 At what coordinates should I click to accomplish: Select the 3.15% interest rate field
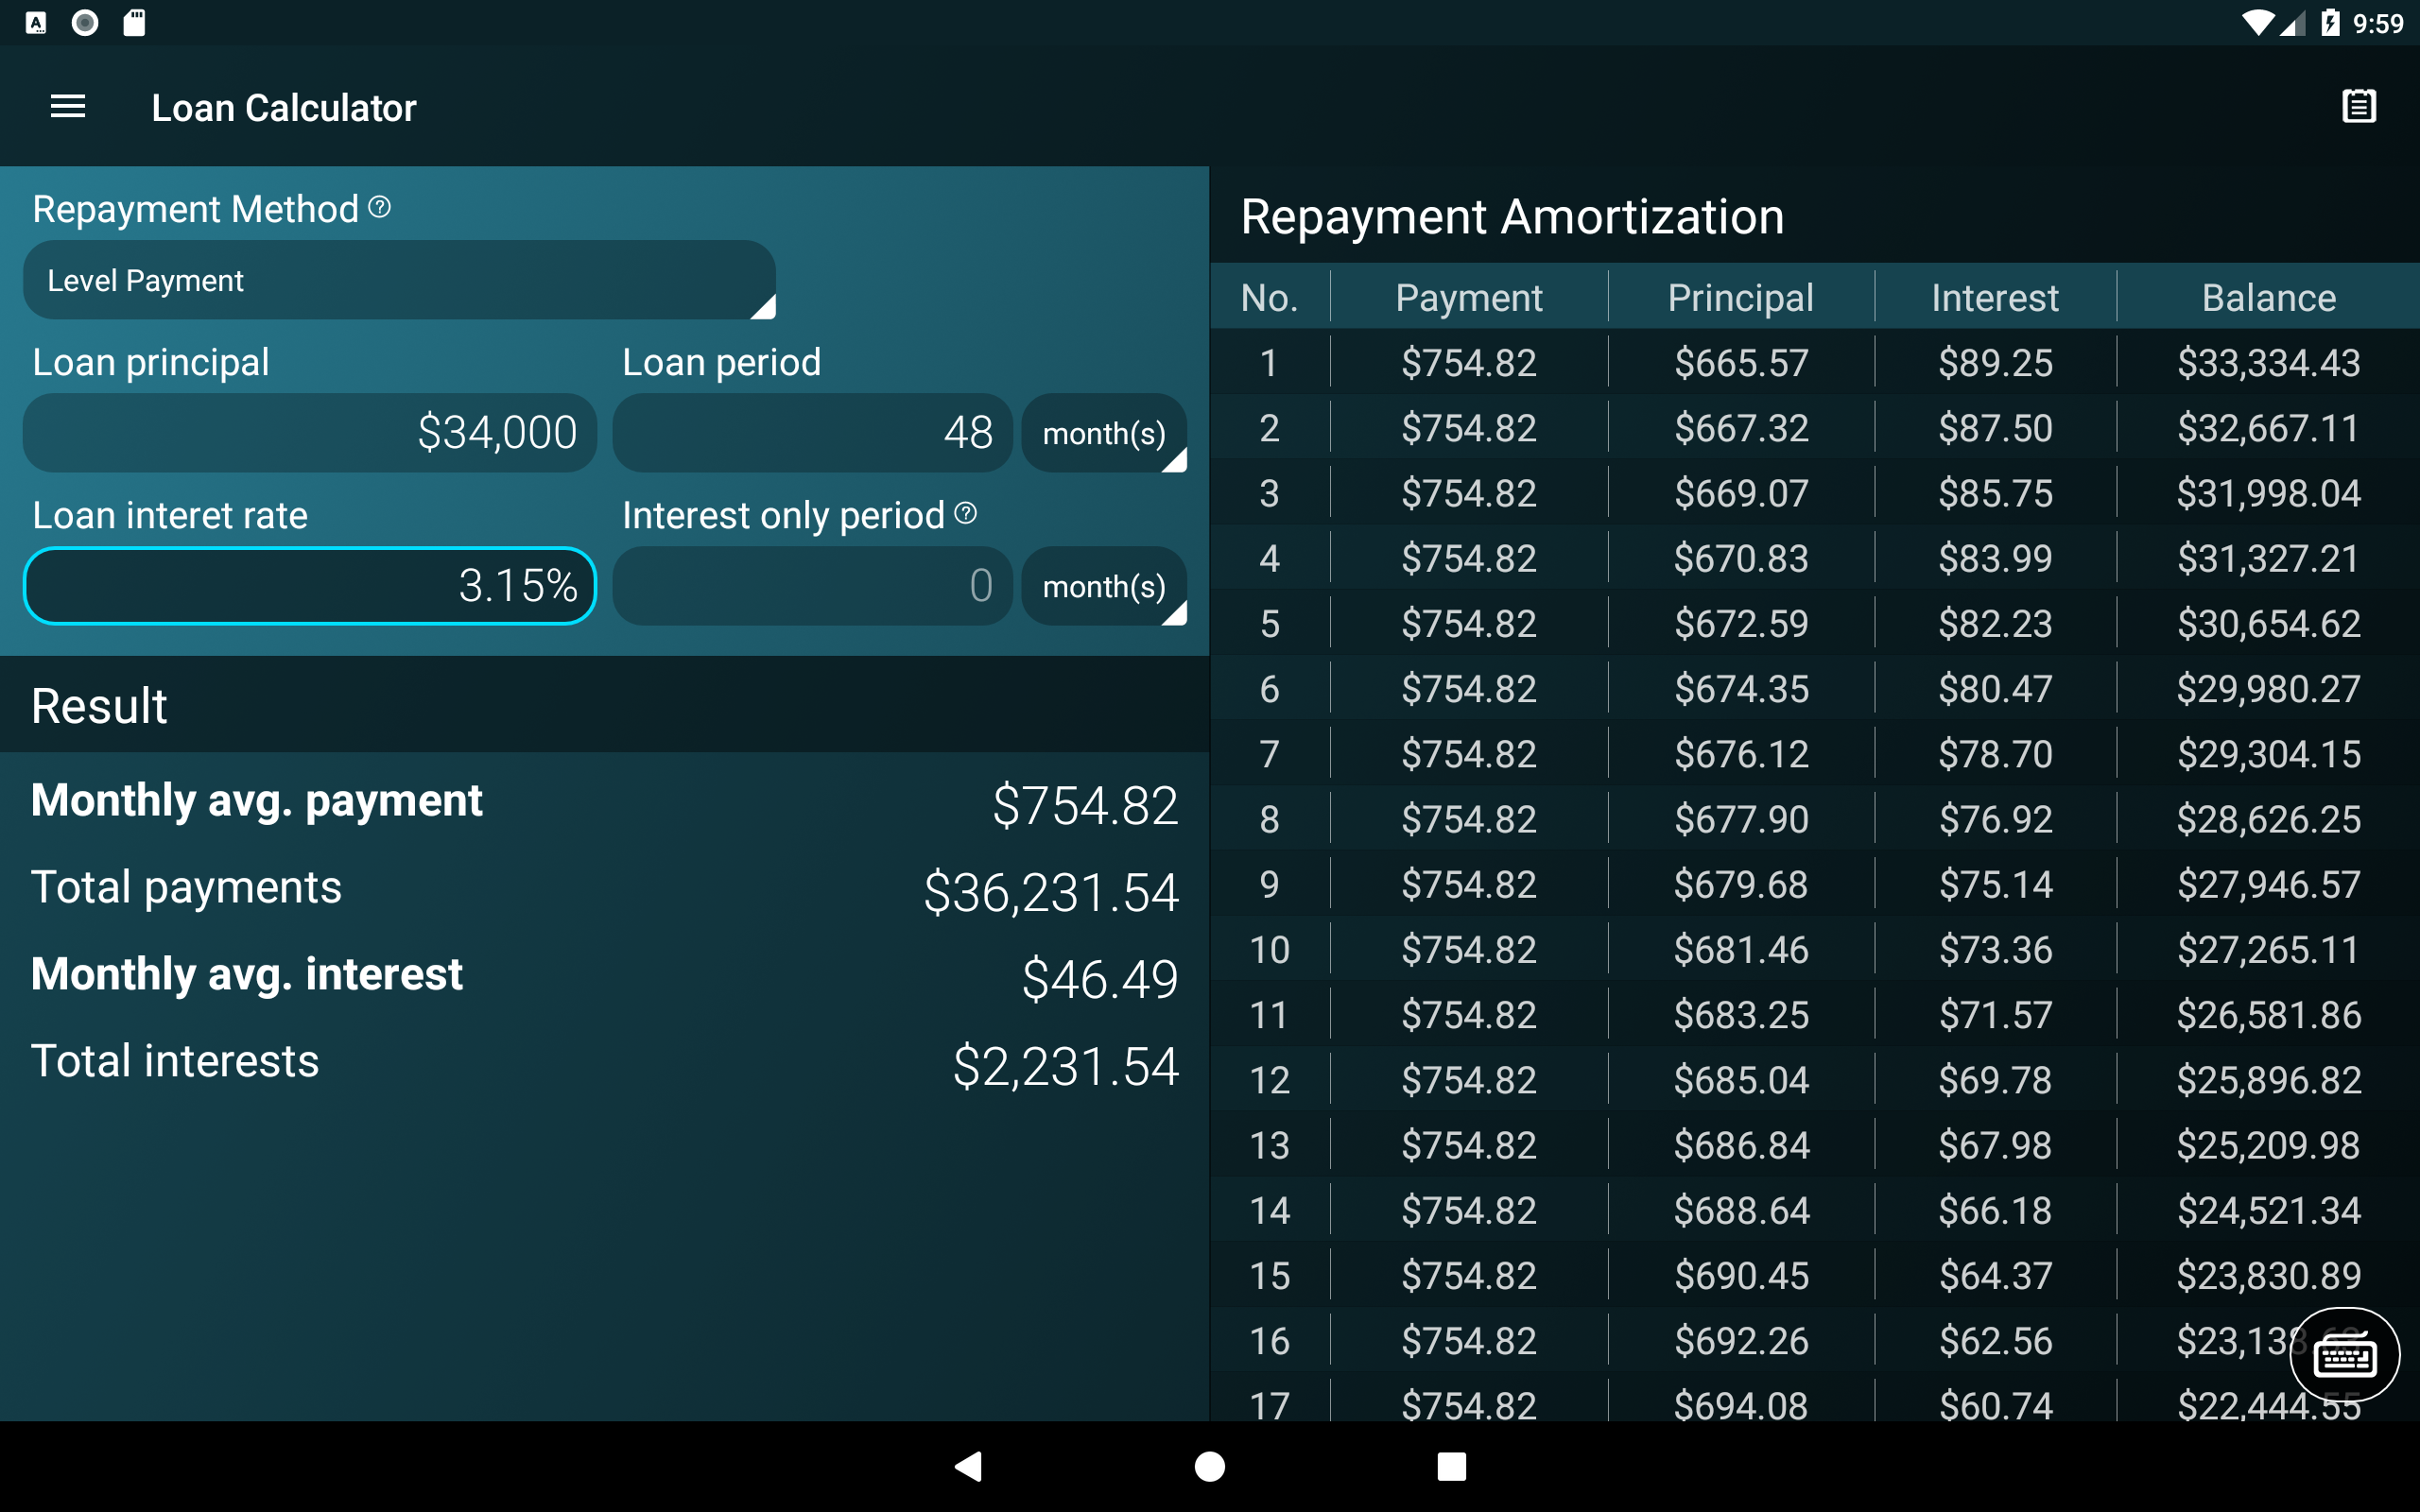pyautogui.click(x=310, y=586)
